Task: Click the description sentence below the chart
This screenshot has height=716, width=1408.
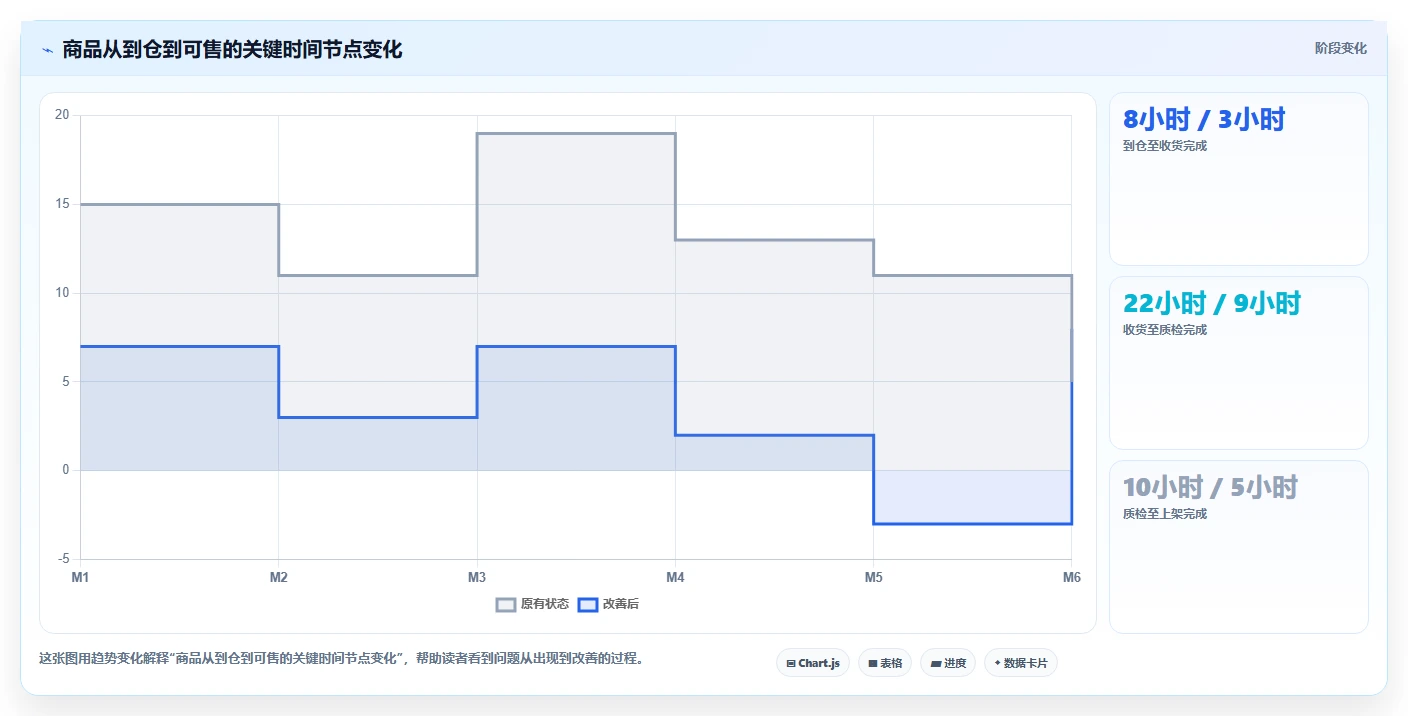Action: (x=343, y=659)
